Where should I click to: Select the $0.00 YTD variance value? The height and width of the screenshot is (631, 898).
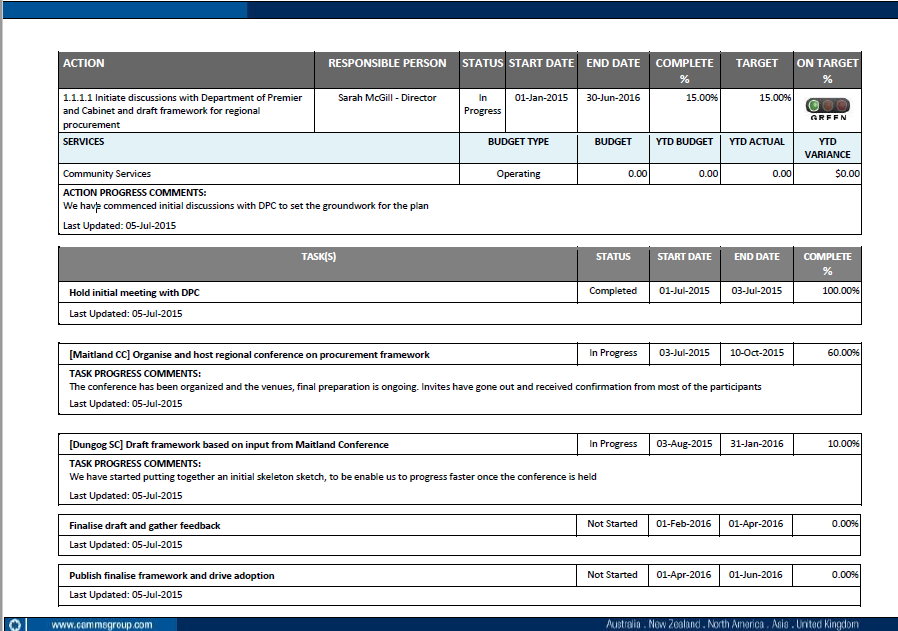click(x=848, y=173)
